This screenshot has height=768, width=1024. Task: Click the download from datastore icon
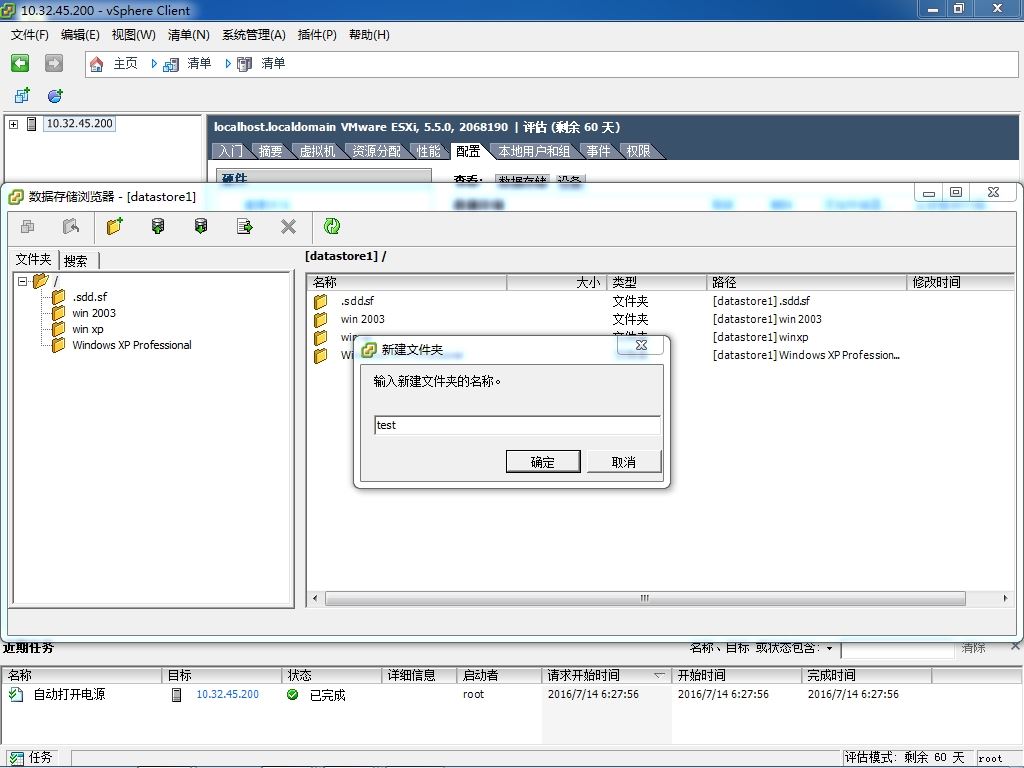coord(201,227)
